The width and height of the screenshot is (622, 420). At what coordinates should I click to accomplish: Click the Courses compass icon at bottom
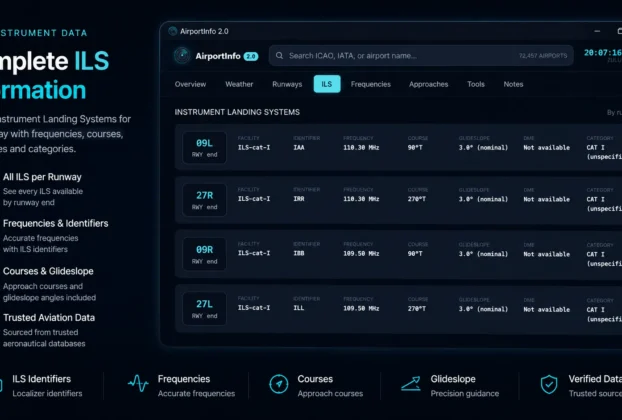pos(279,384)
